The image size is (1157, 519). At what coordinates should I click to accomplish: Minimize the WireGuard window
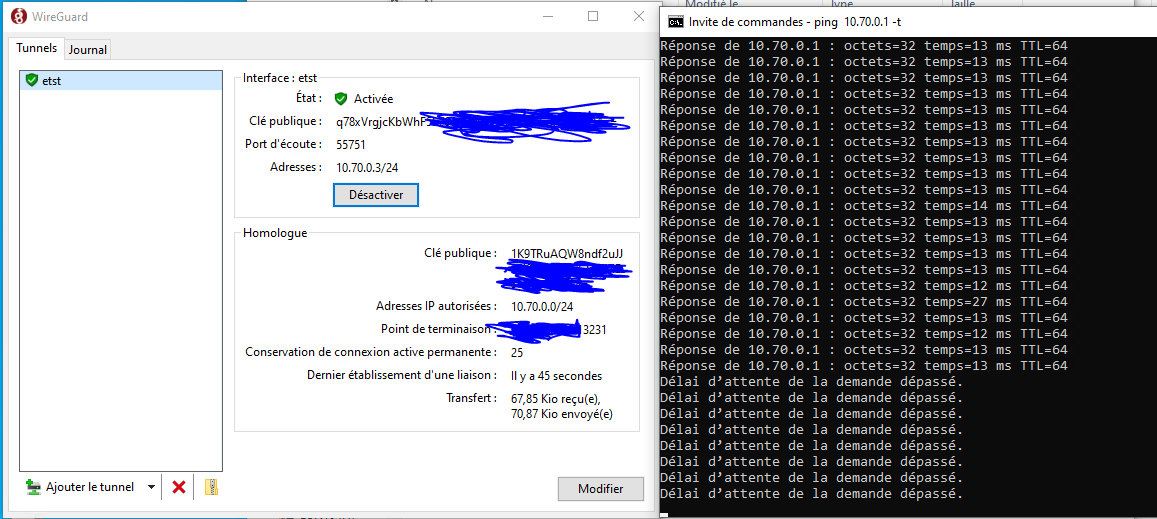click(x=548, y=16)
